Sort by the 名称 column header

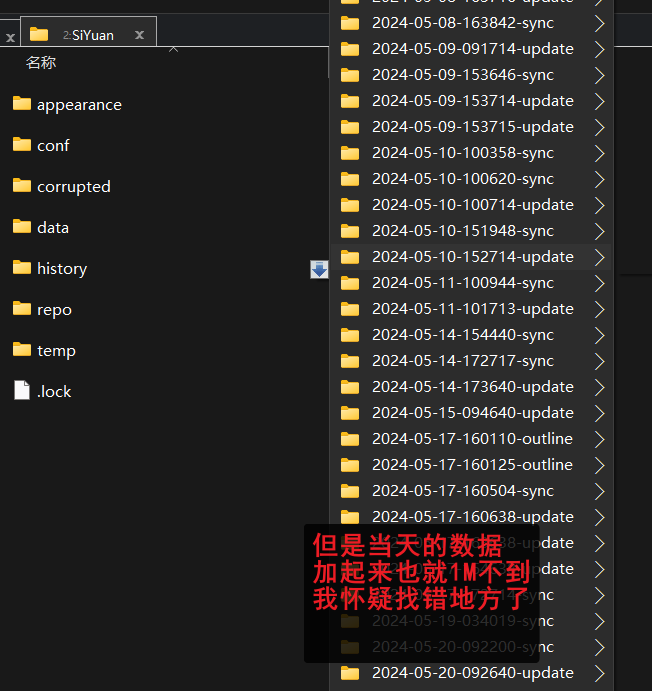pos(41,63)
